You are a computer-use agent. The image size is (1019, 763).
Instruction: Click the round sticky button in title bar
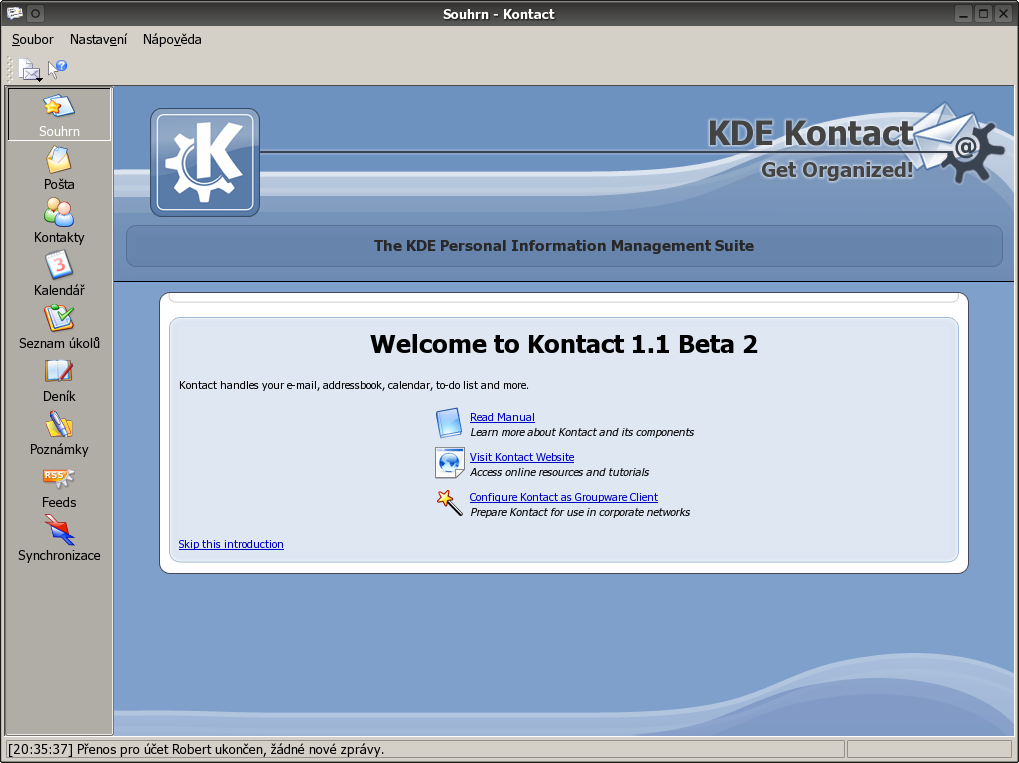[36, 13]
